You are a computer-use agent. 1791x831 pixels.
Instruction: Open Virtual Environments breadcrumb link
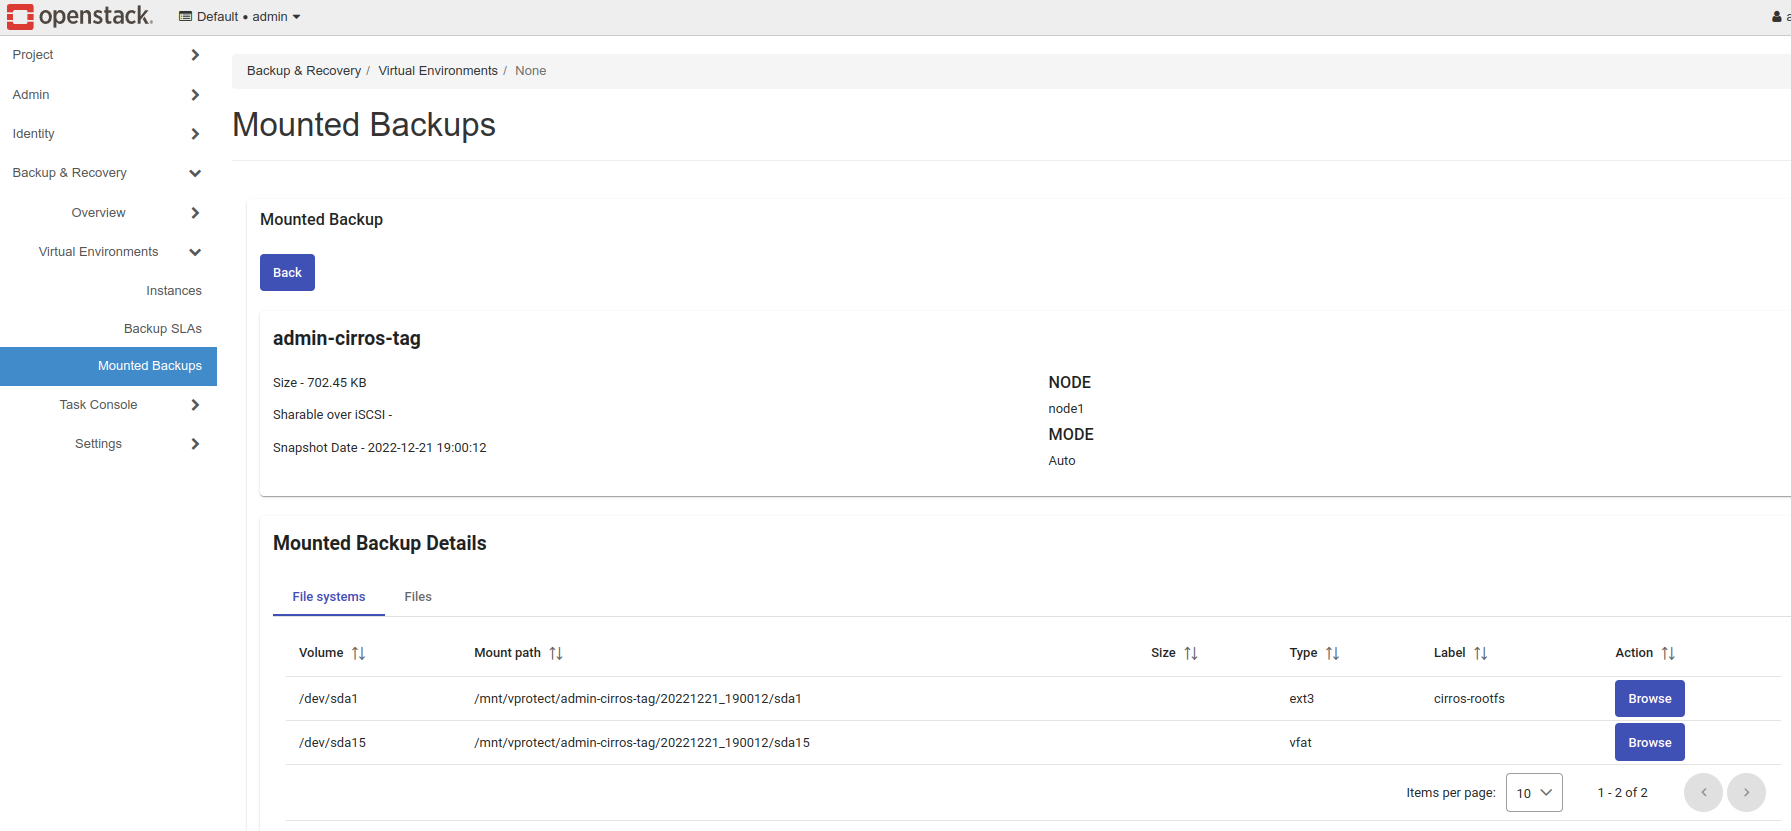pyautogui.click(x=437, y=71)
